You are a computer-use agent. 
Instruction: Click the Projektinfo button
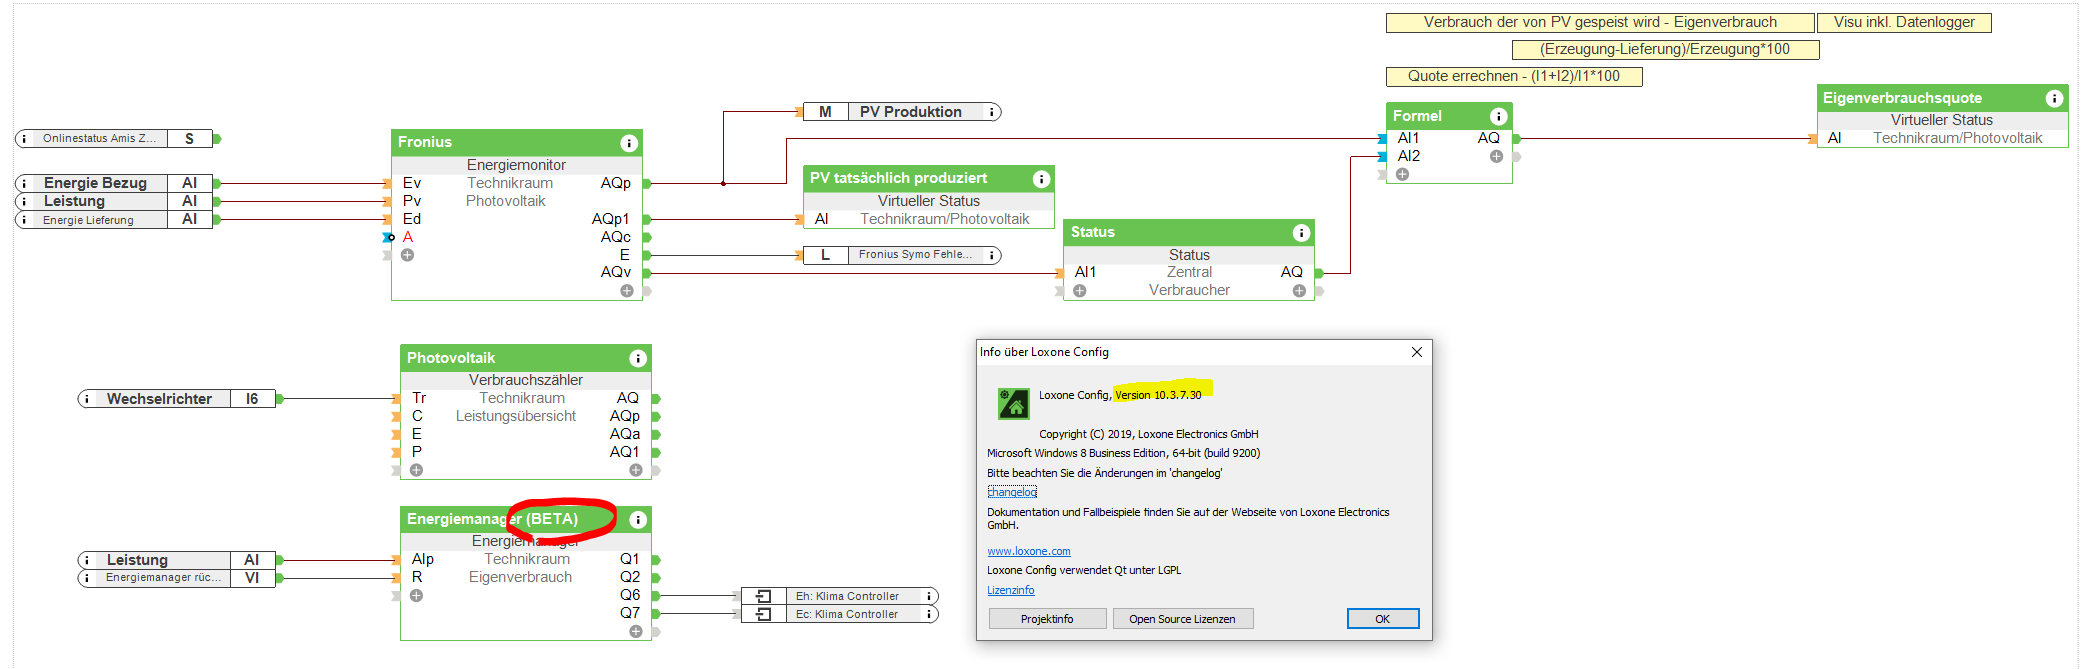click(1047, 619)
